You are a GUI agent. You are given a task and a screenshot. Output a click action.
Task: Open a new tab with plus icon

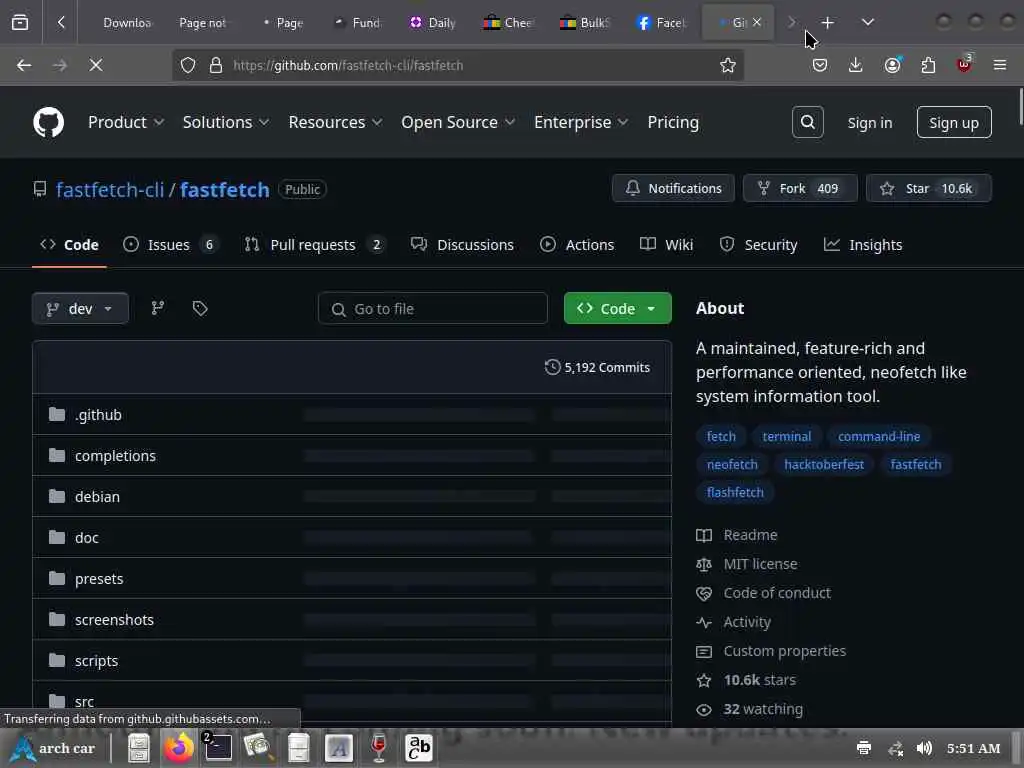click(x=827, y=23)
